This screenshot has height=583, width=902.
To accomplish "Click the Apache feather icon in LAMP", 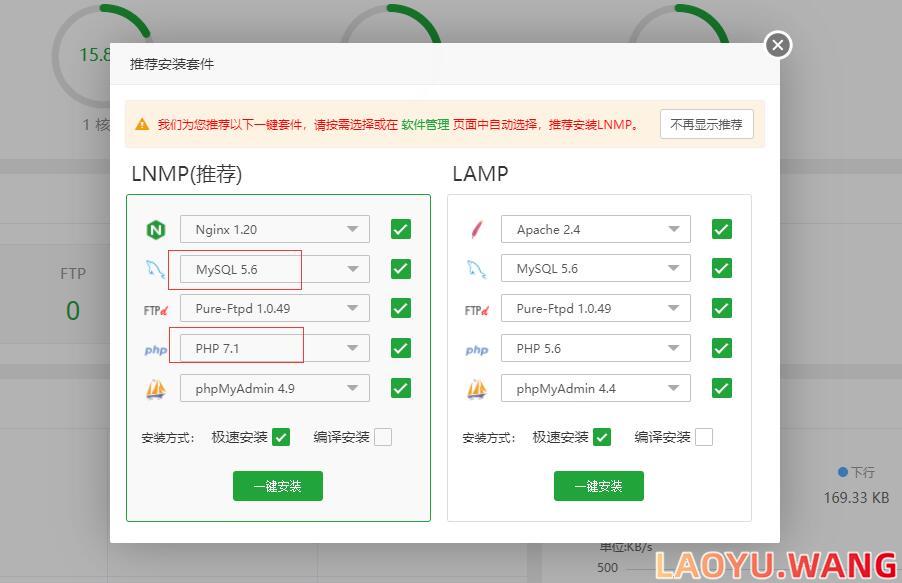I will coord(477,229).
